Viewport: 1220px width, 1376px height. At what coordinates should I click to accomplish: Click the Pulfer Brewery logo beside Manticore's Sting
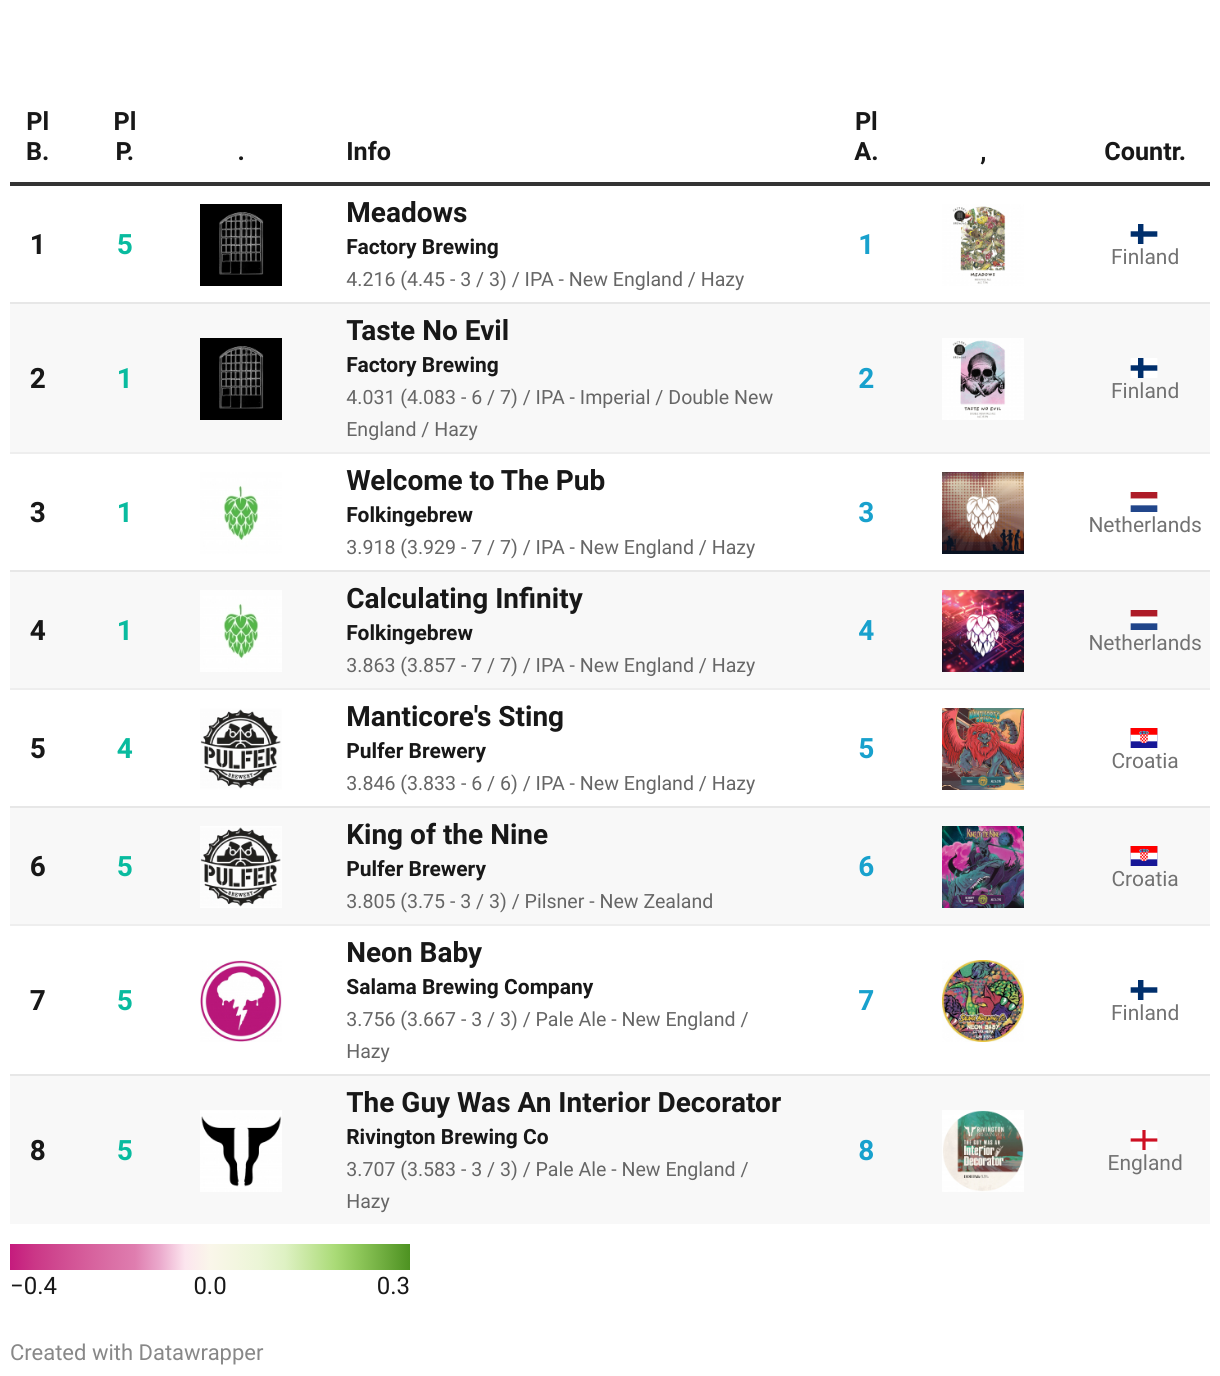coord(241,749)
